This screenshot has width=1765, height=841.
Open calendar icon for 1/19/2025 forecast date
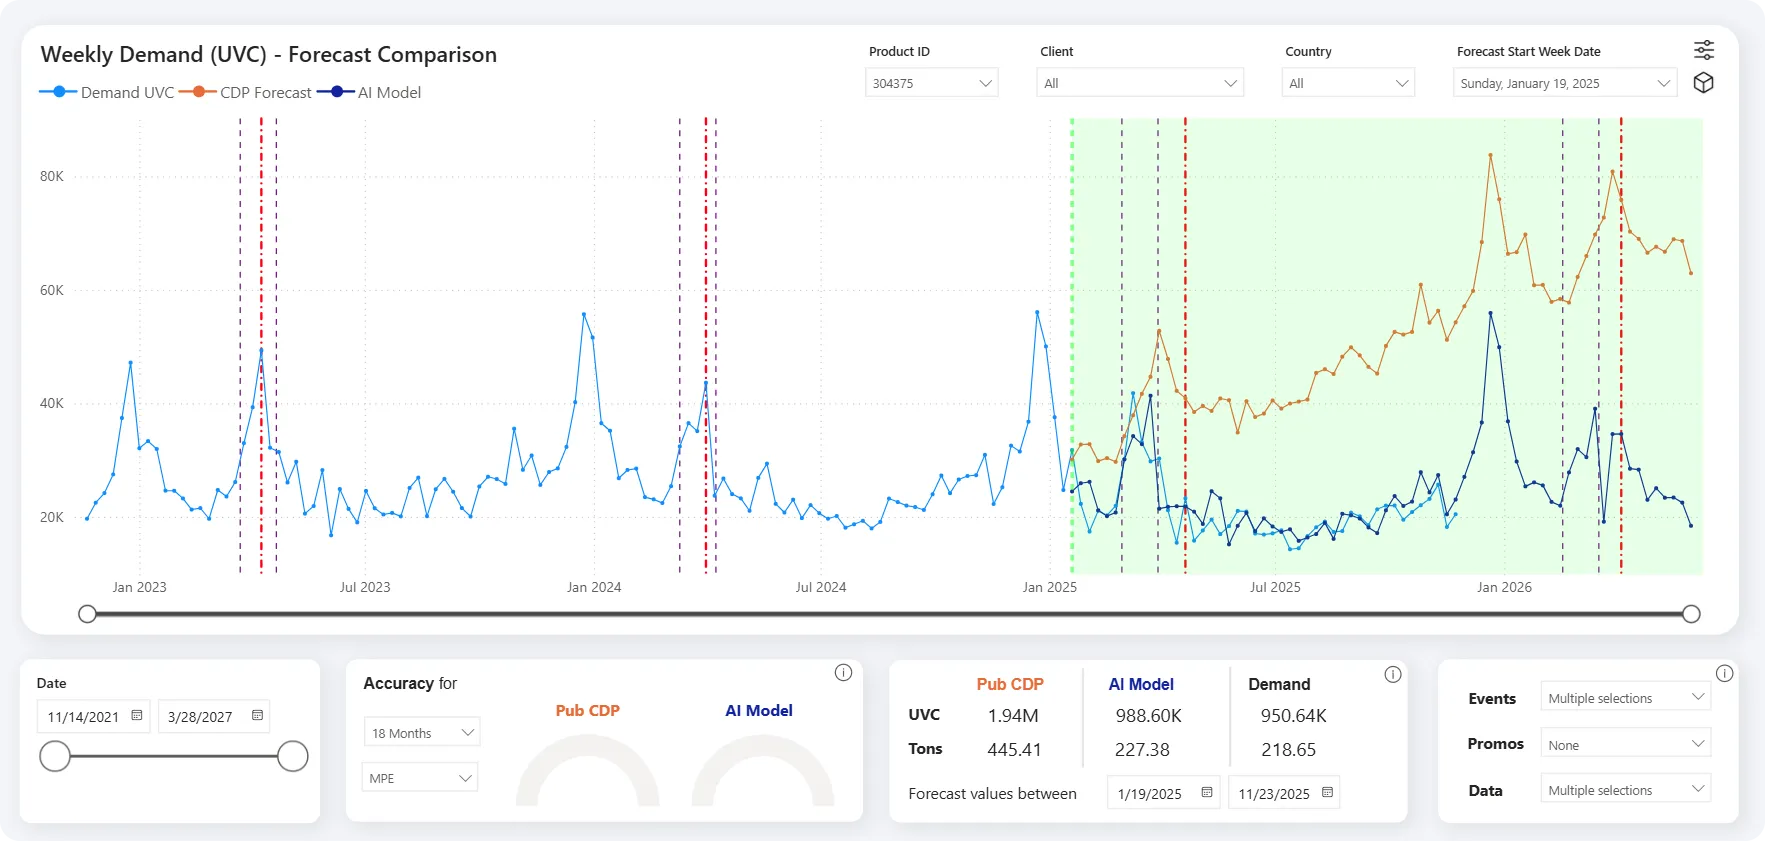coord(1207,793)
